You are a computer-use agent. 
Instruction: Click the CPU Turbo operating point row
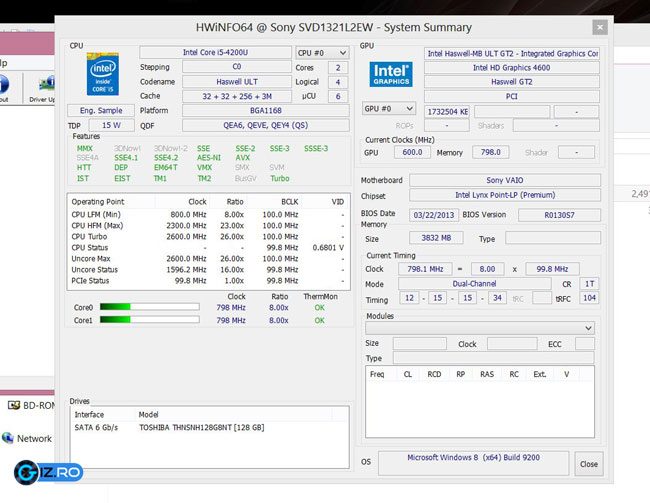pos(208,236)
